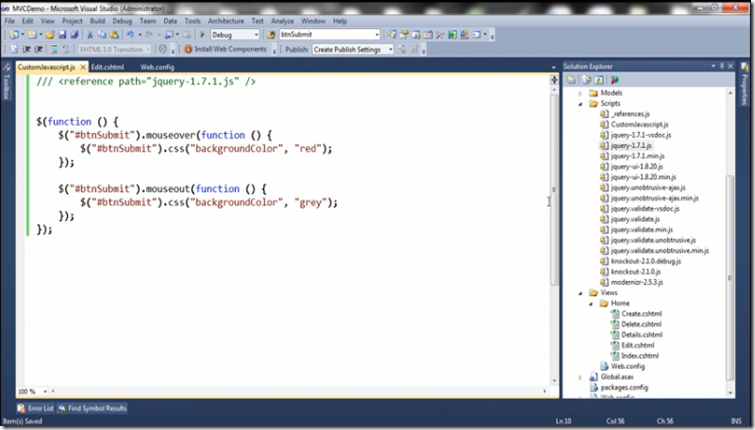Screen dimensions: 755x430
Task: Click the "grey" string in code
Action: [311, 203]
